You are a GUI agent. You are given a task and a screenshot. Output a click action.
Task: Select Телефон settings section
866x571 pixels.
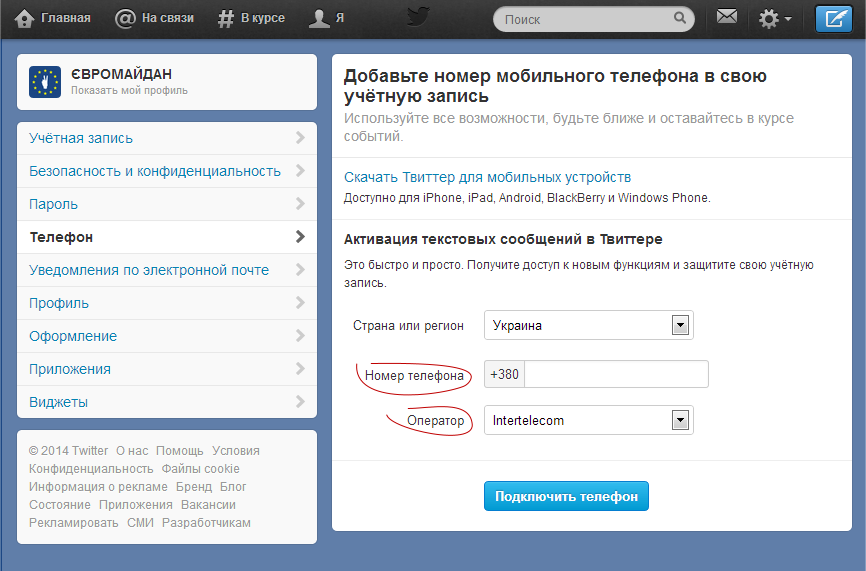tap(167, 237)
